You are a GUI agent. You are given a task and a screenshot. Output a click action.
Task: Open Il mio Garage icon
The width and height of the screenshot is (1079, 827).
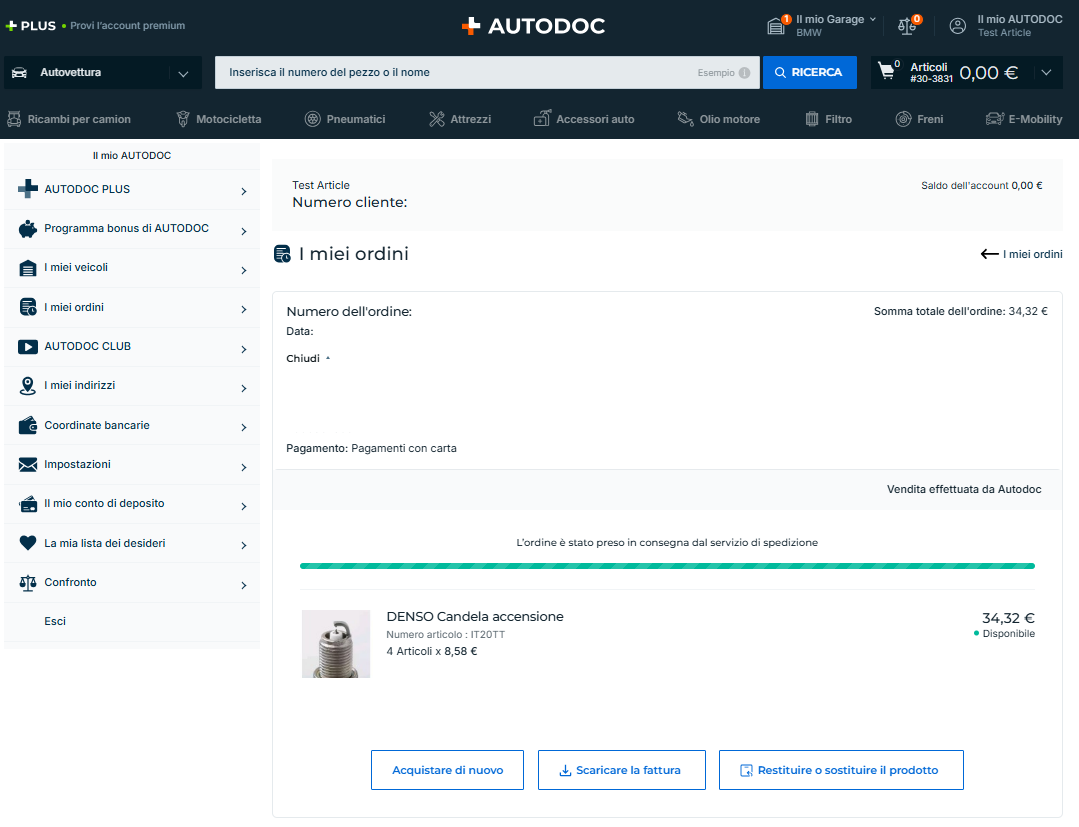click(x=776, y=26)
